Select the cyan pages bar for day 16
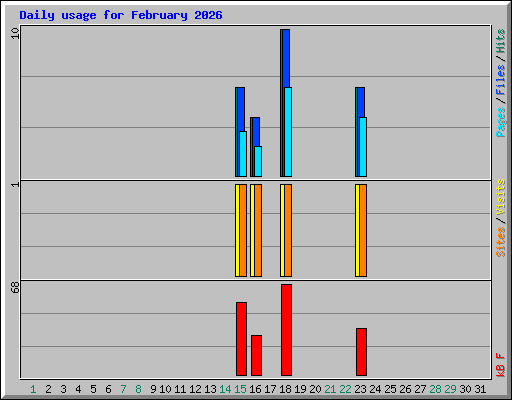Image resolution: width=512 pixels, height=400 pixels. tap(258, 161)
